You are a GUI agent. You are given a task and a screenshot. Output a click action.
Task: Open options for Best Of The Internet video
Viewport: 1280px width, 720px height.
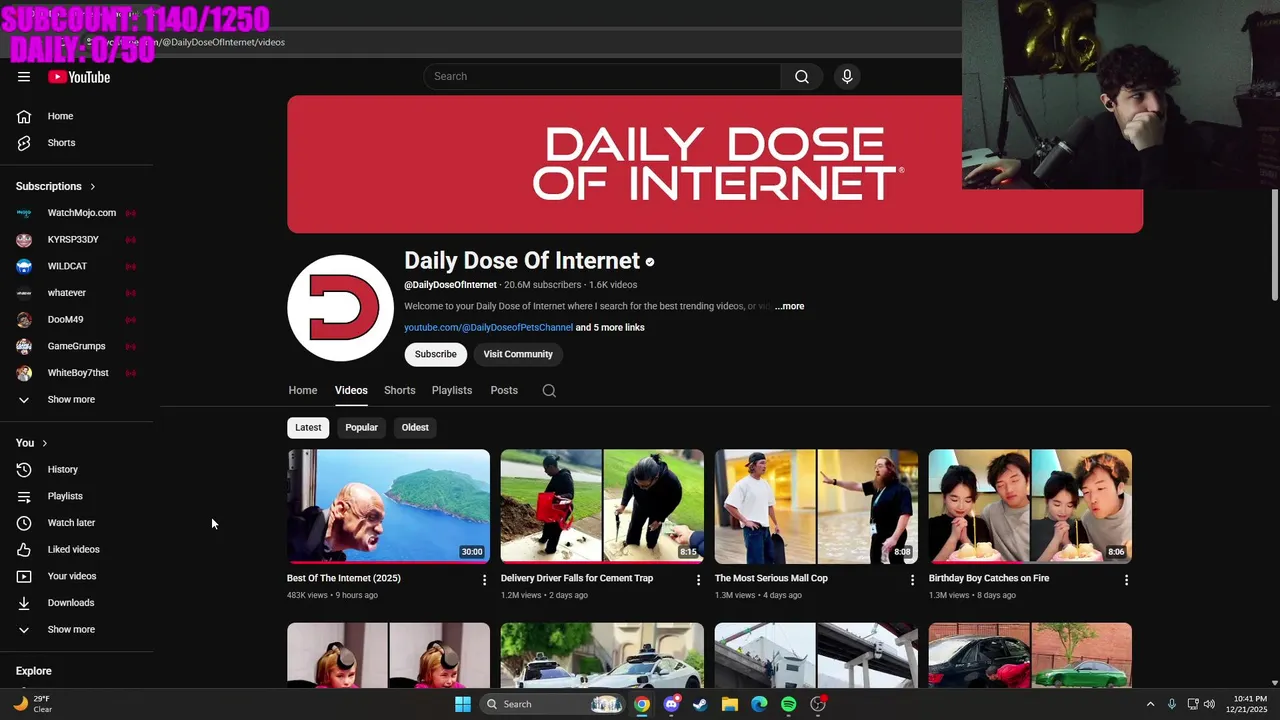(485, 580)
